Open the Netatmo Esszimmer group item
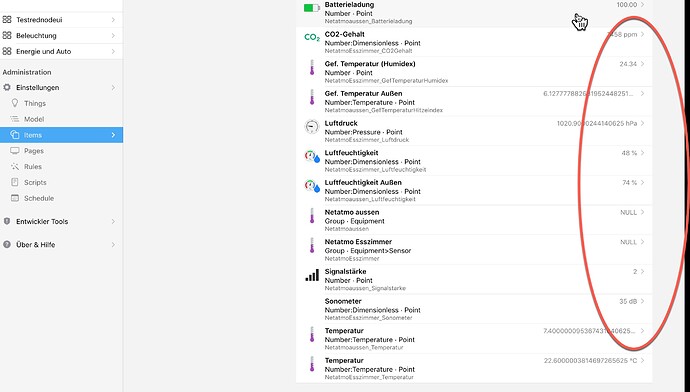 pyautogui.click(x=474, y=249)
